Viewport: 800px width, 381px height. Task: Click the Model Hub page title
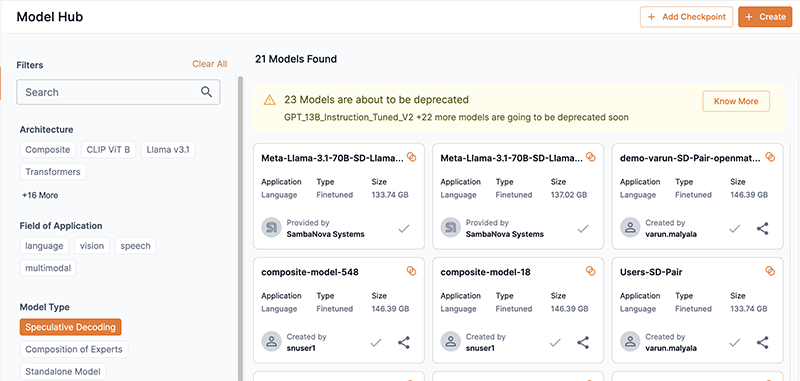coord(50,17)
